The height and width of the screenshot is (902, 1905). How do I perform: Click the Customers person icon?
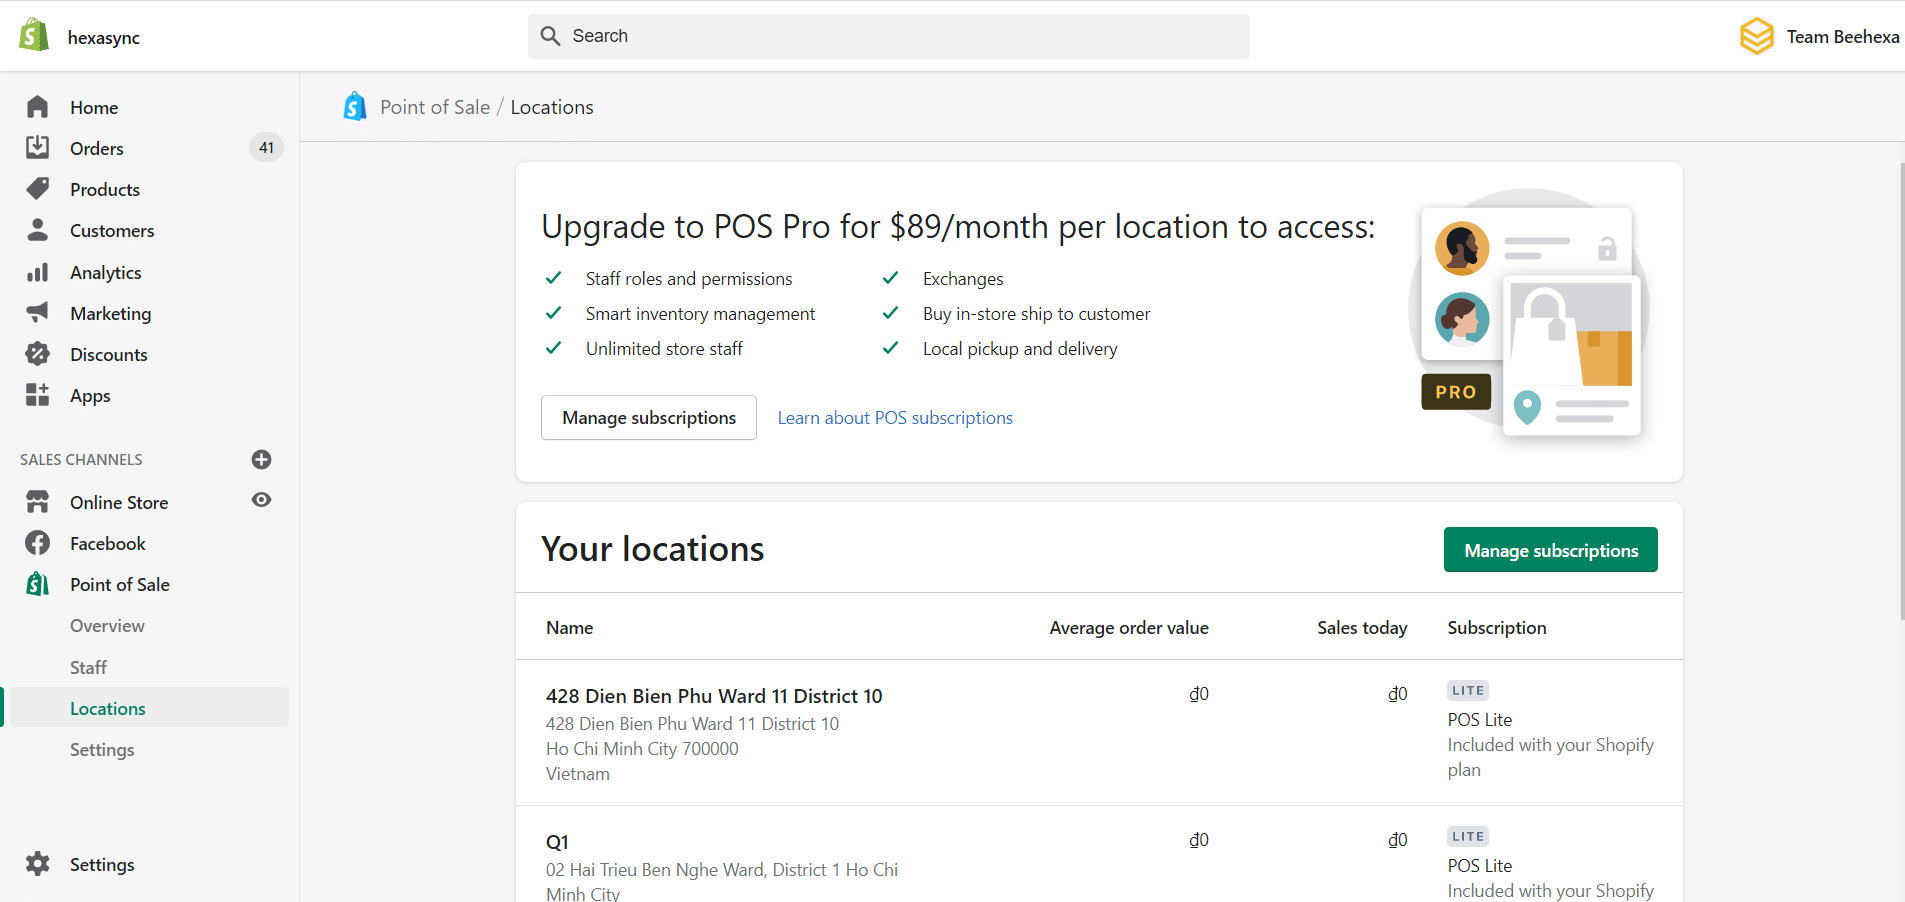38,230
